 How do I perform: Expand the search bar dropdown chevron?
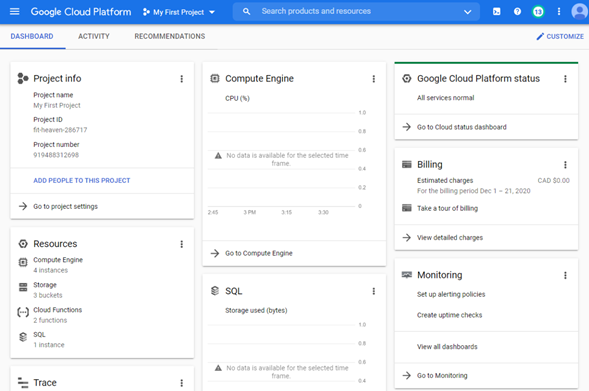(468, 12)
